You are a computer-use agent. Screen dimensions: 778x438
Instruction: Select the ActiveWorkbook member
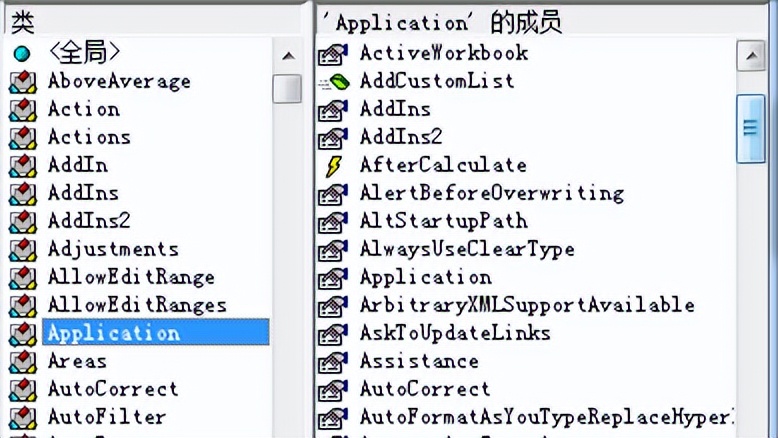click(444, 53)
